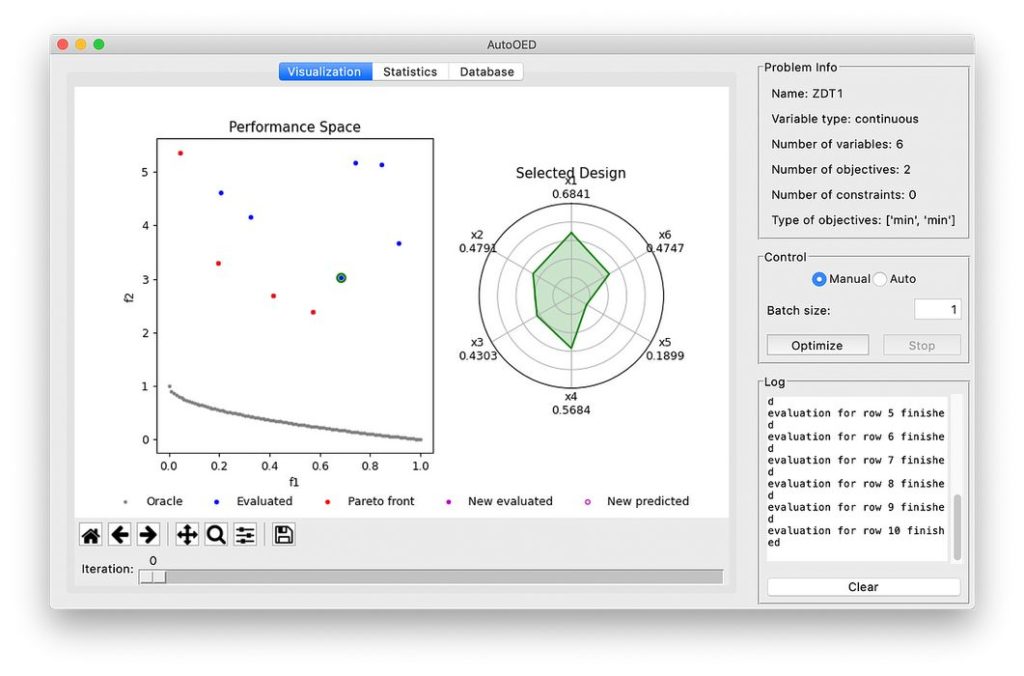
Task: Open the Database tab
Action: [487, 72]
